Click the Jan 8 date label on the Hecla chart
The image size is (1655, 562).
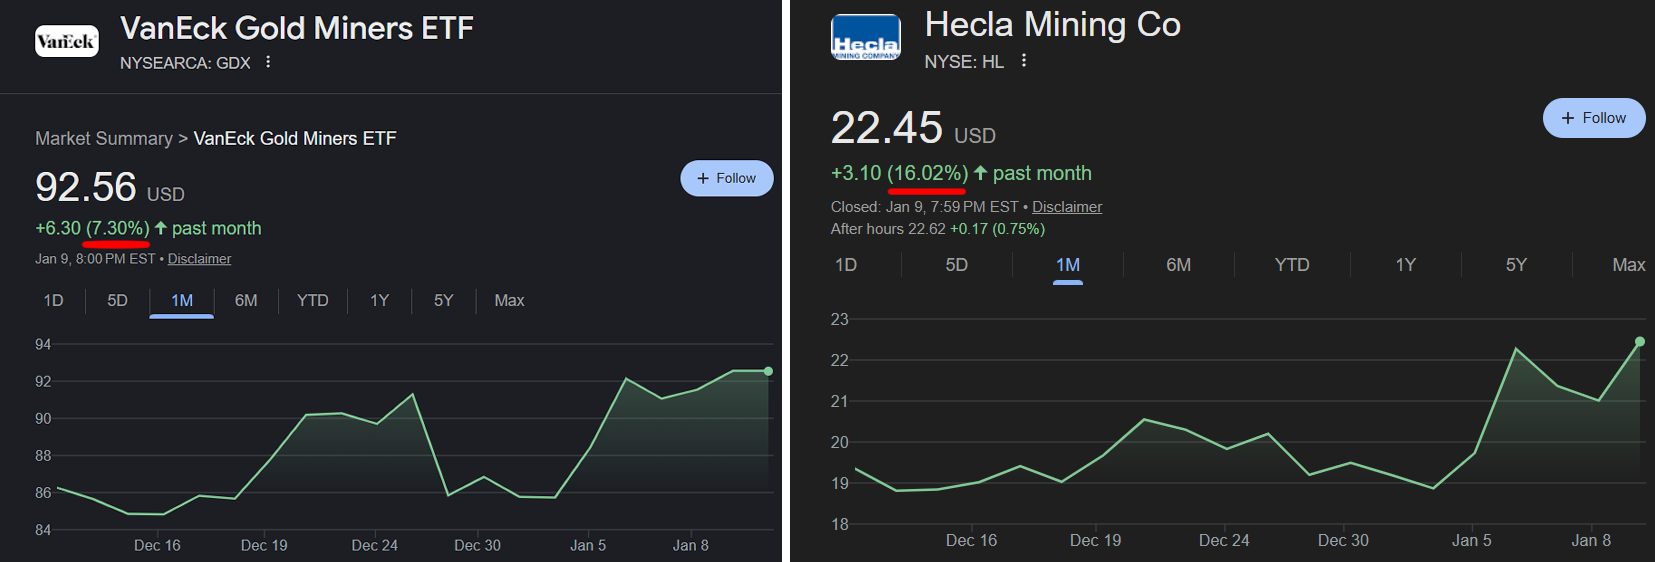[1591, 540]
